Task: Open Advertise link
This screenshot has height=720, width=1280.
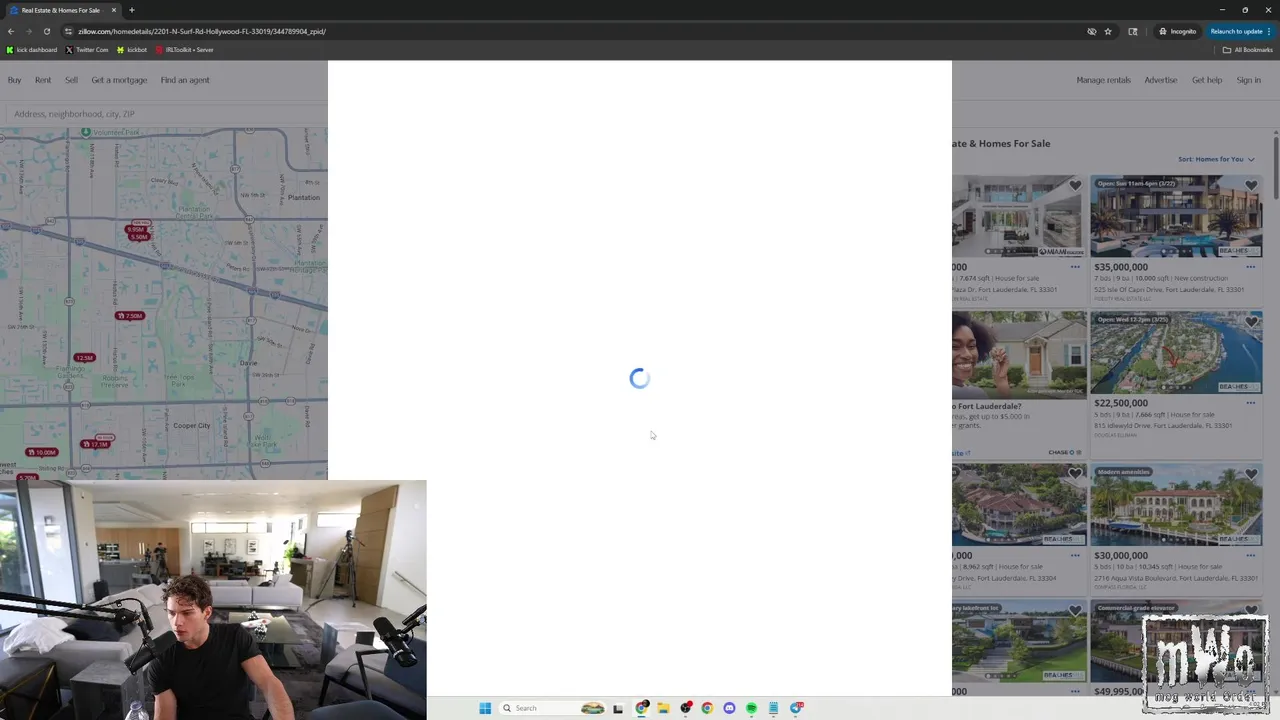Action: pos(1160,80)
